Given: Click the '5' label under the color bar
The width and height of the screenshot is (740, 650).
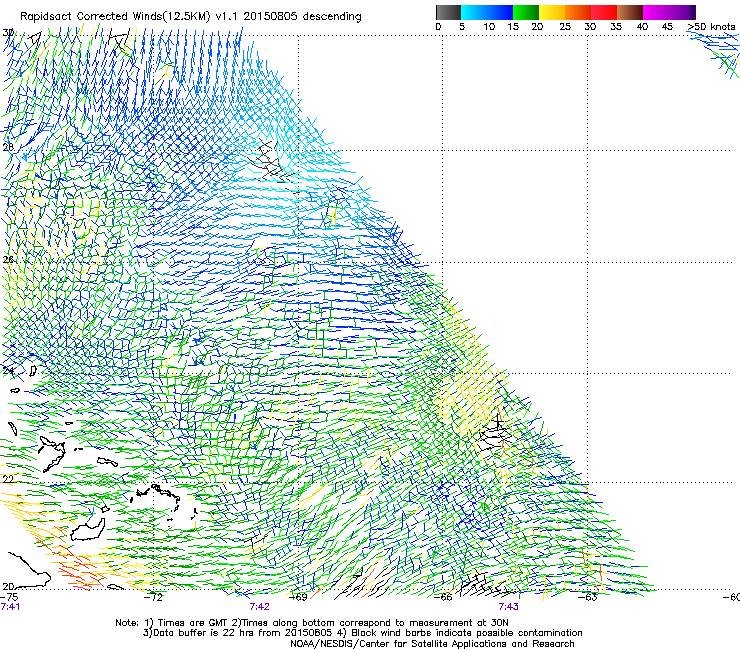Looking at the screenshot, I should [x=462, y=27].
